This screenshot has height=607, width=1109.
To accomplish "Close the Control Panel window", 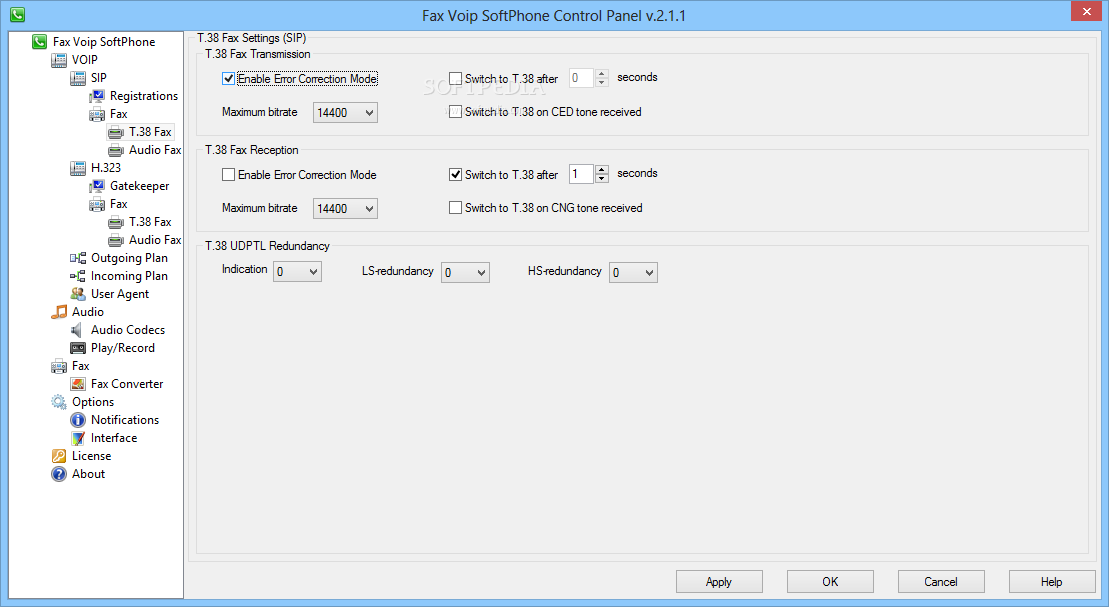I will pos(1086,11).
